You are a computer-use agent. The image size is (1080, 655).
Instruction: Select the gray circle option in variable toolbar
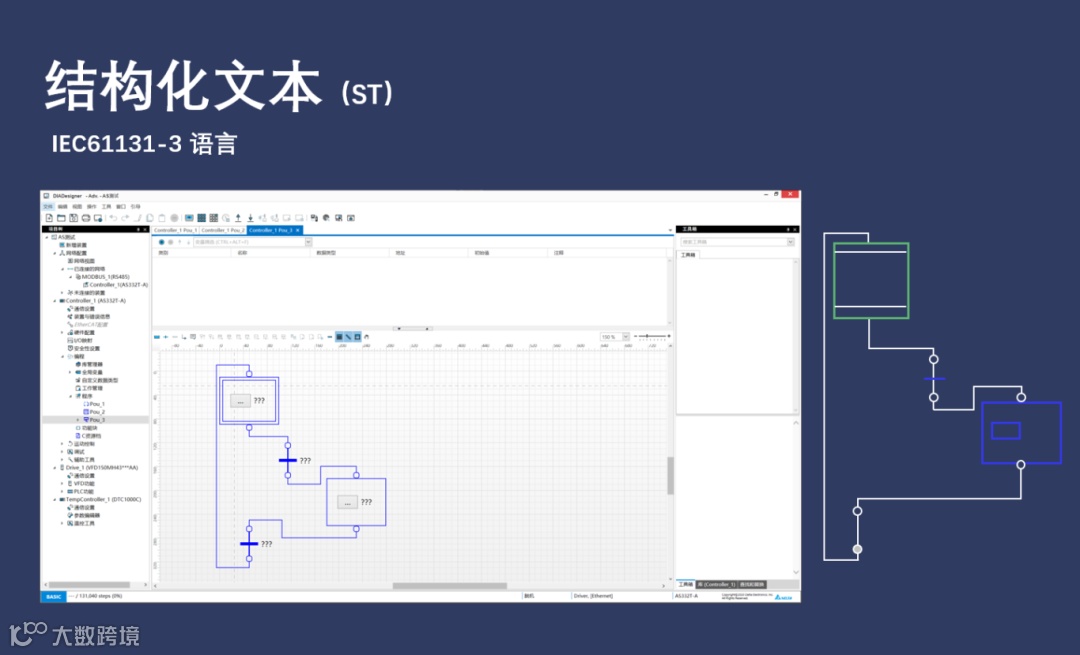click(x=170, y=242)
